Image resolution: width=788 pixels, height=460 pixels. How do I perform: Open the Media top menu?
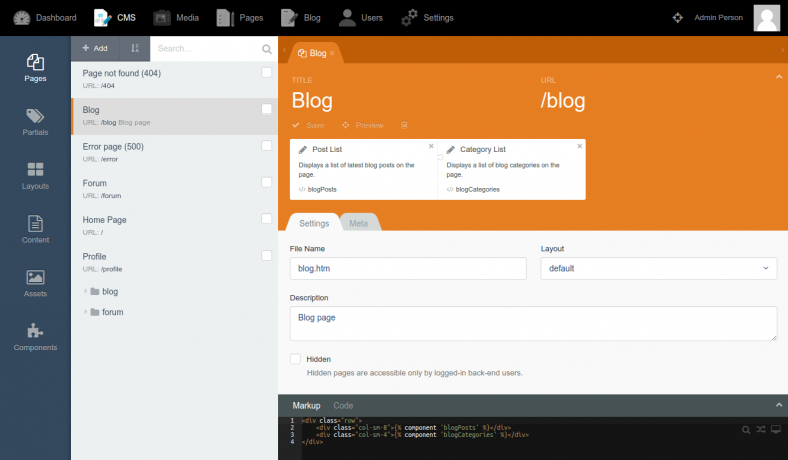tap(174, 17)
